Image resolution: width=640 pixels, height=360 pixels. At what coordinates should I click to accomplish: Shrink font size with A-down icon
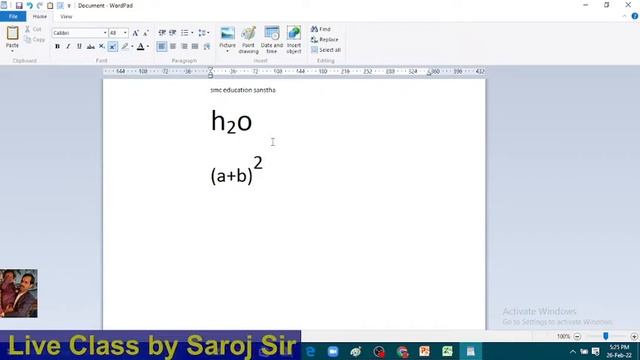click(x=146, y=33)
